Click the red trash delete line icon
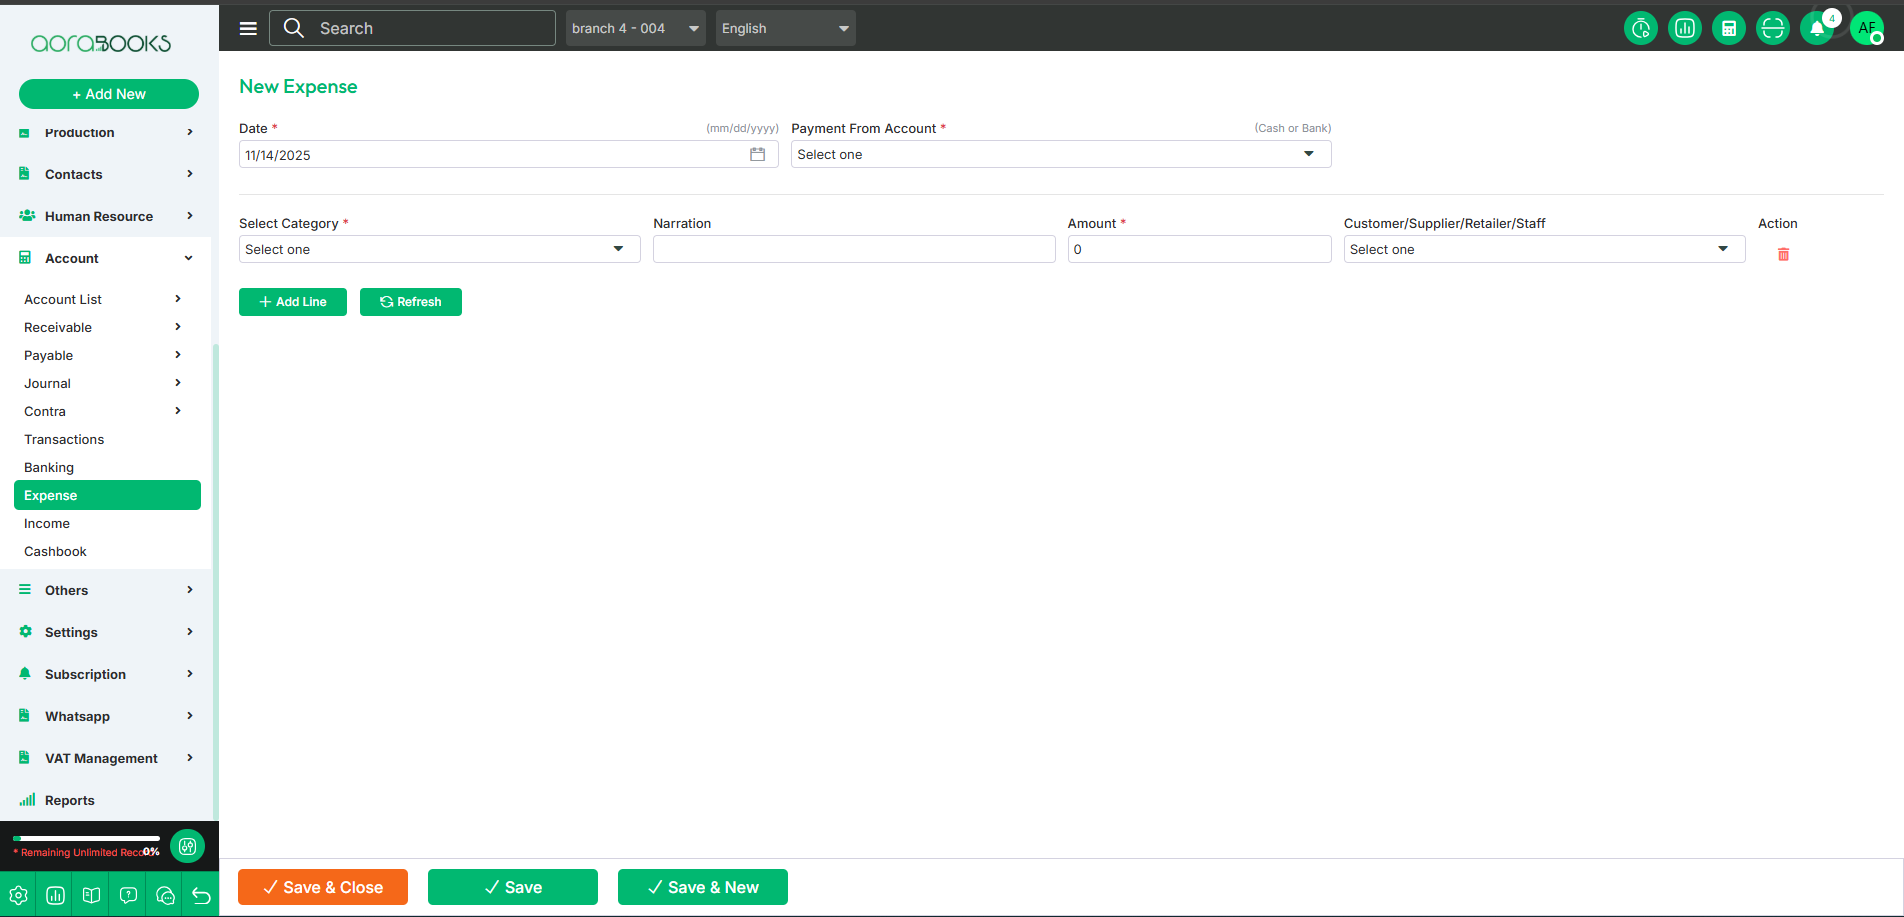Image resolution: width=1904 pixels, height=917 pixels. (1783, 254)
